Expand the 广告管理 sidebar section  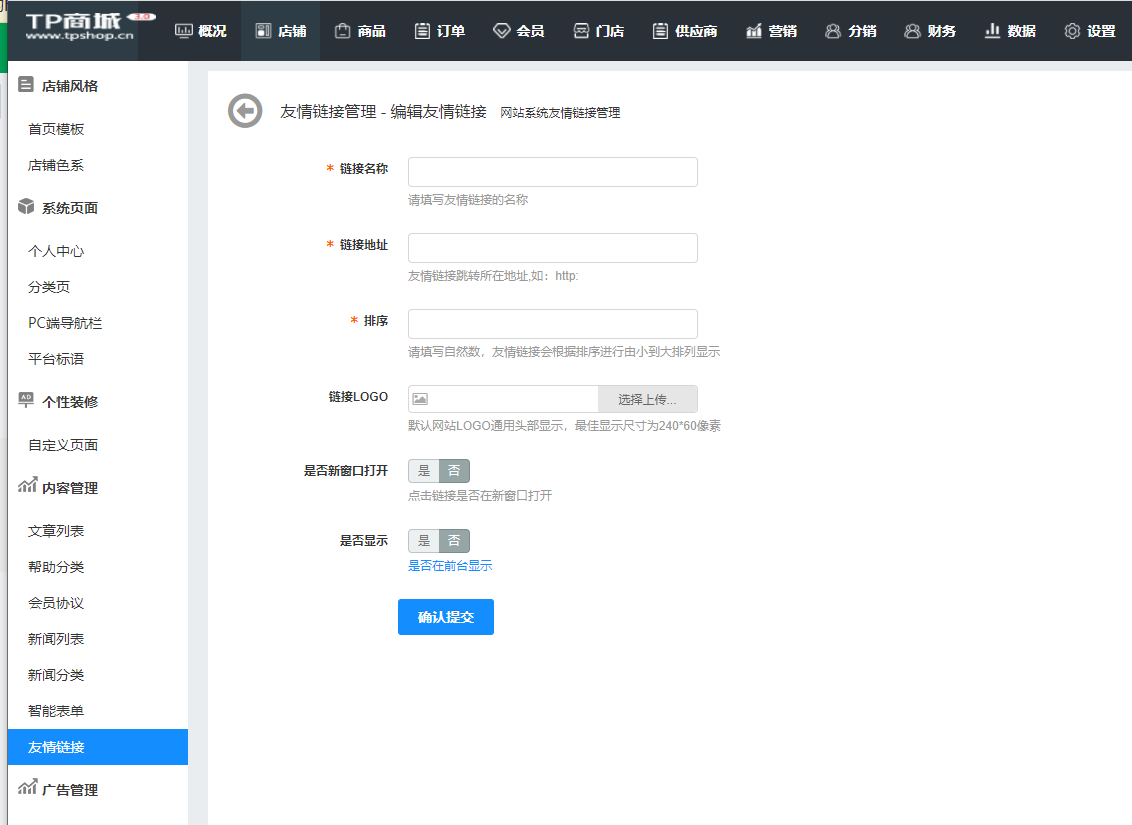point(69,789)
